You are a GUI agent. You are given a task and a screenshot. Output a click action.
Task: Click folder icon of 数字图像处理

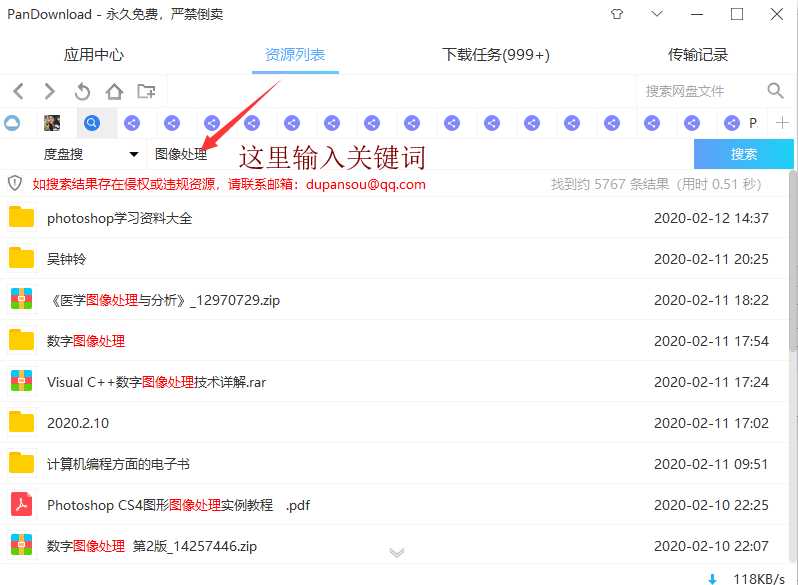[21, 340]
